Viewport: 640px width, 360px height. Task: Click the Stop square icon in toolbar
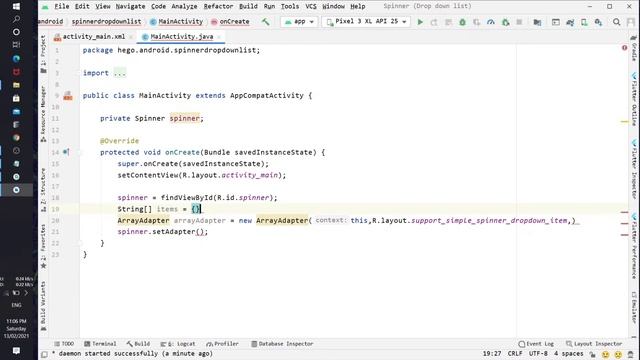click(519, 22)
